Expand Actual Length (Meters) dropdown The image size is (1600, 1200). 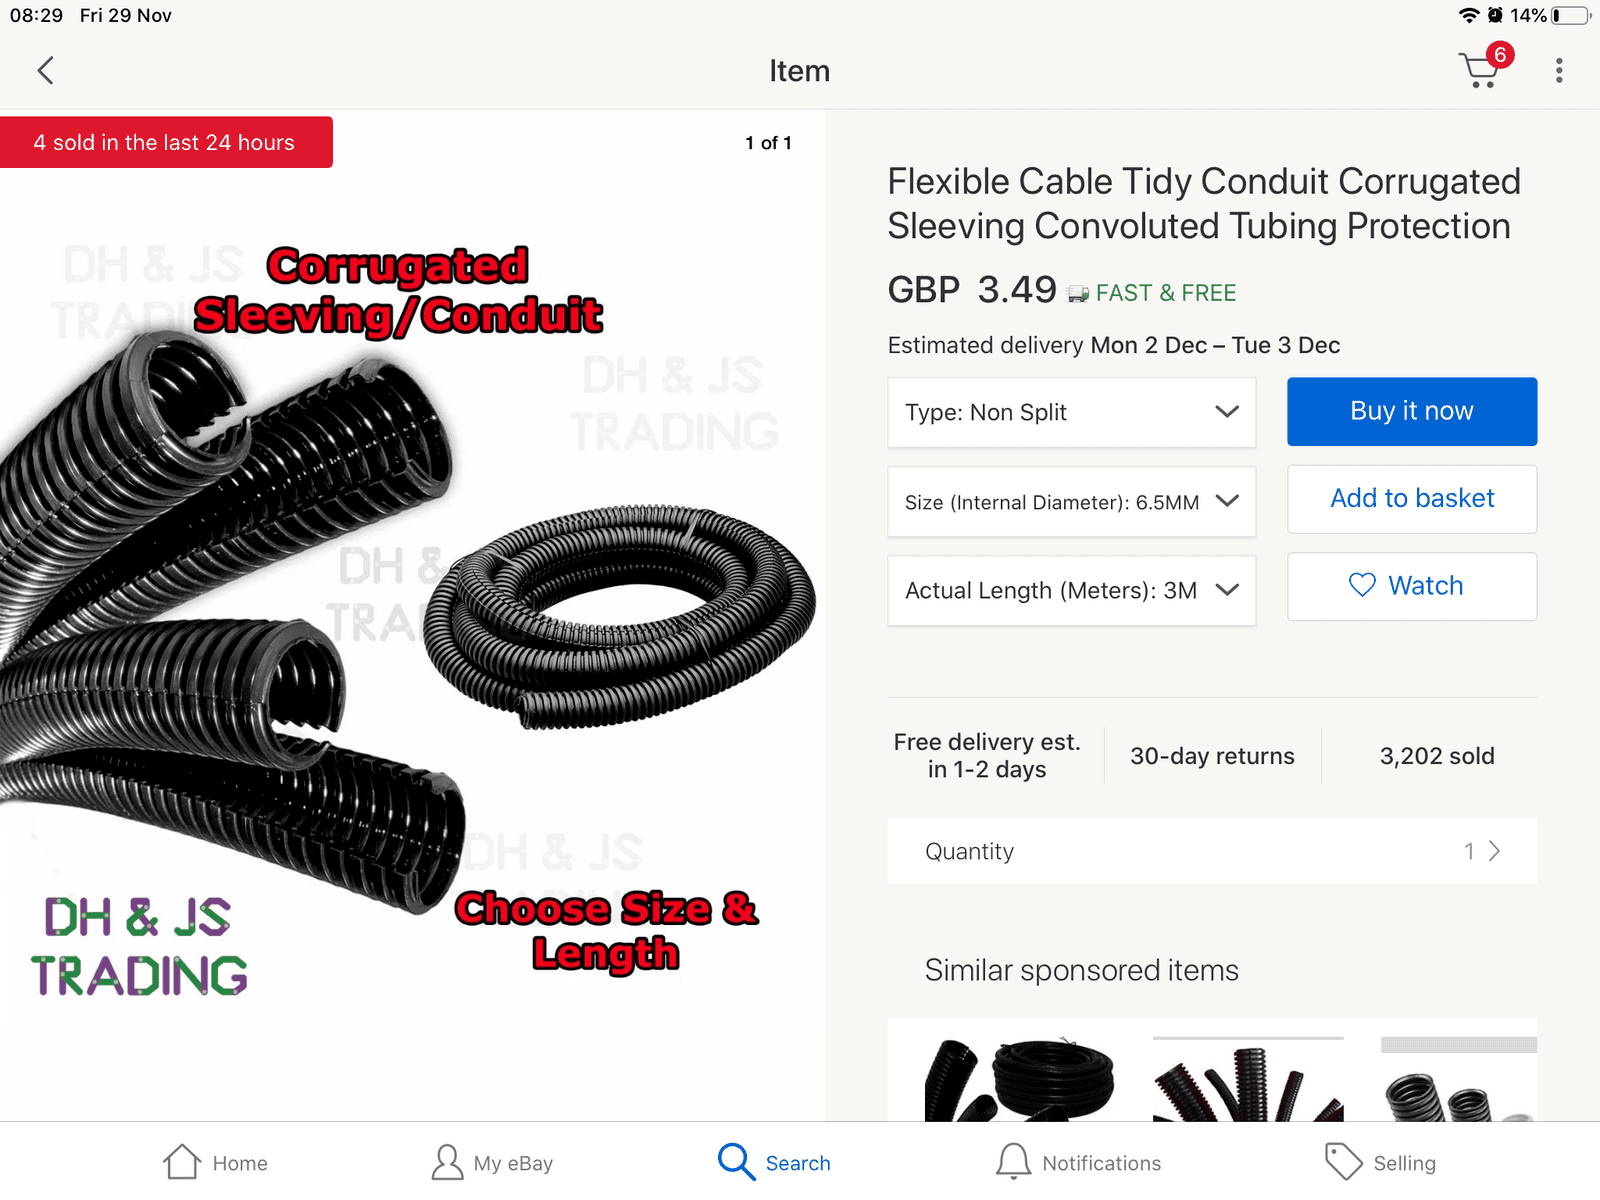pyautogui.click(x=1071, y=590)
